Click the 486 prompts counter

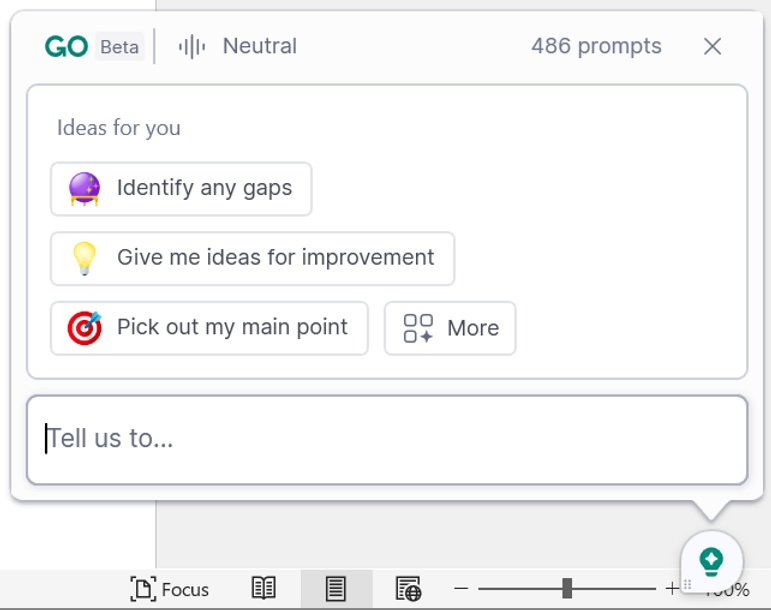pyautogui.click(x=596, y=46)
